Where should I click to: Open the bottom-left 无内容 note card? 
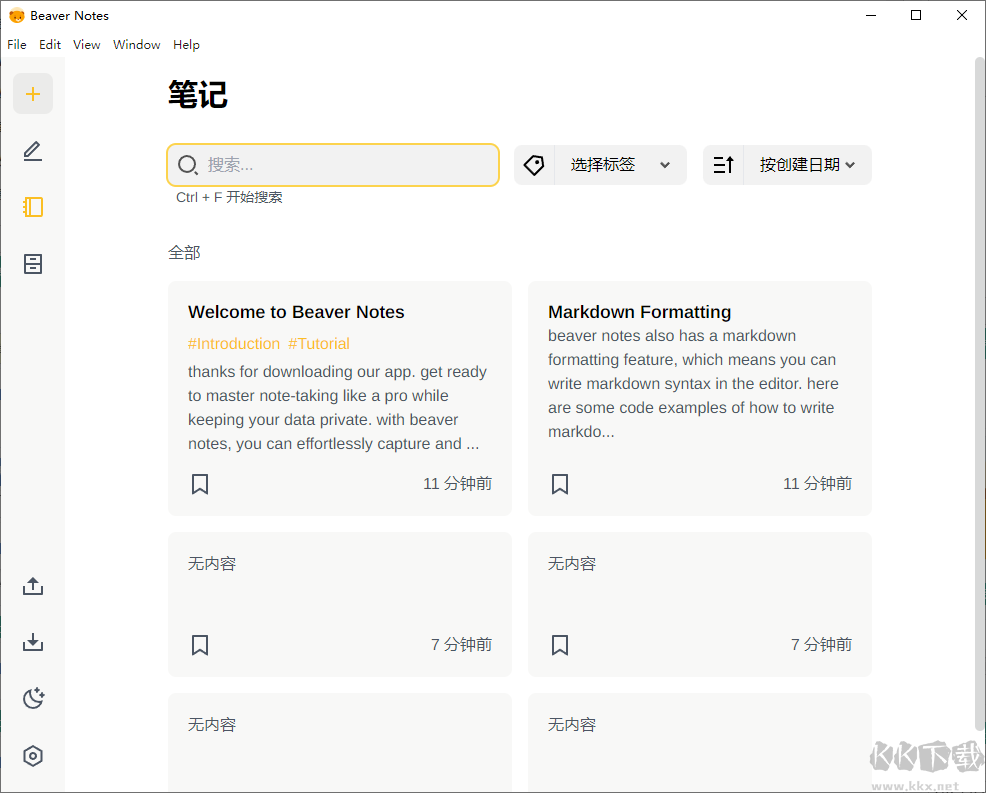tap(340, 742)
